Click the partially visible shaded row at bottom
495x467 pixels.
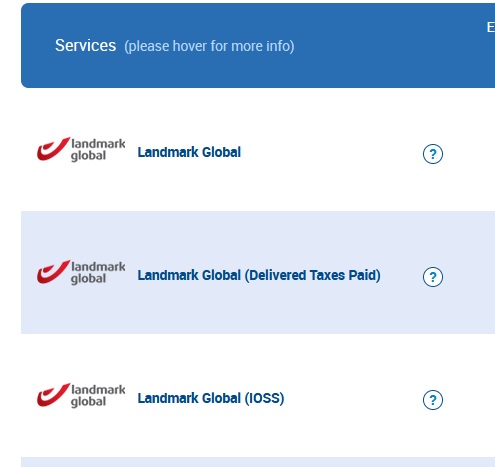point(258,462)
